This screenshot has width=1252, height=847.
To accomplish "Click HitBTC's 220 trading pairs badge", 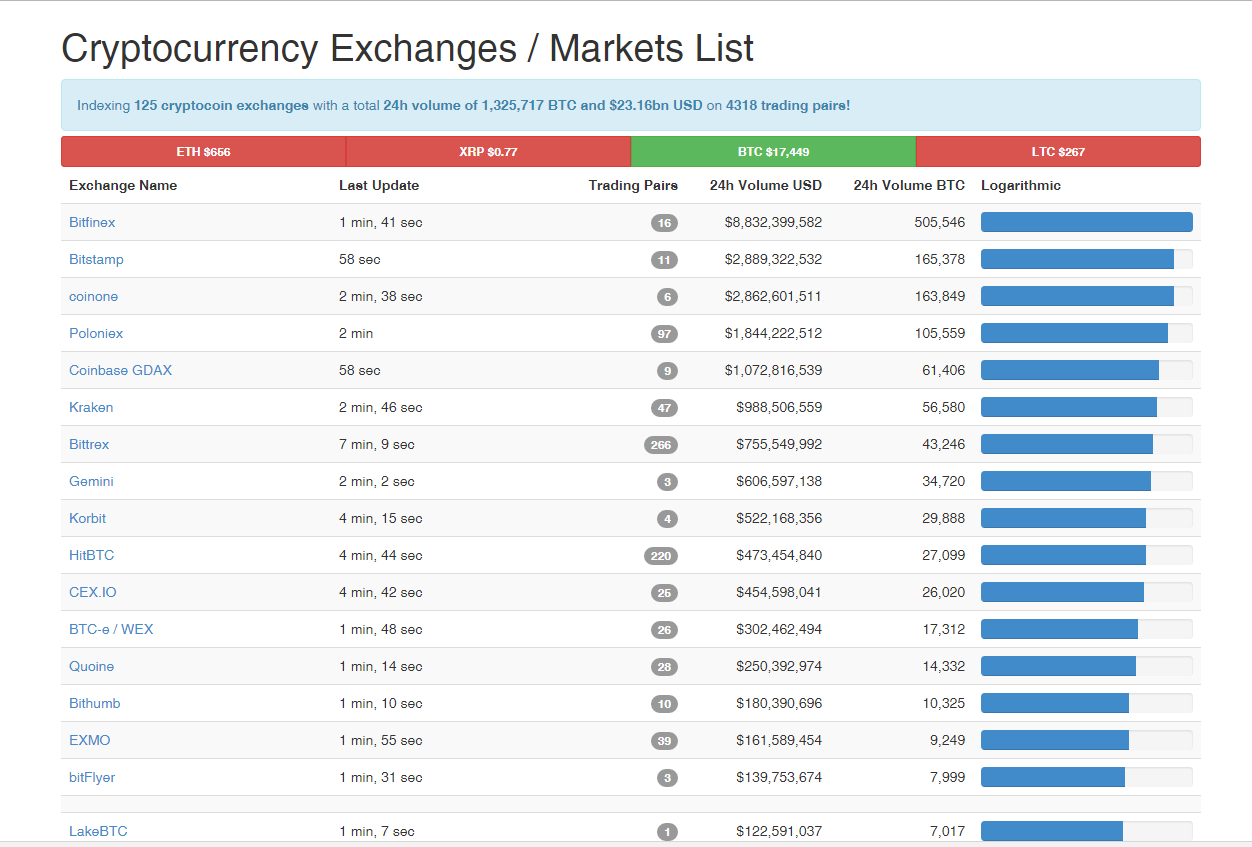I will tap(661, 556).
